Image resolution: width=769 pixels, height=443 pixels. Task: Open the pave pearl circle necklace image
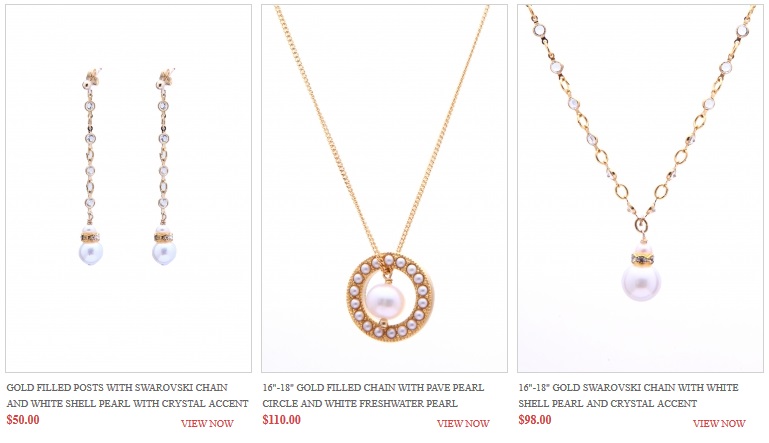click(x=384, y=188)
